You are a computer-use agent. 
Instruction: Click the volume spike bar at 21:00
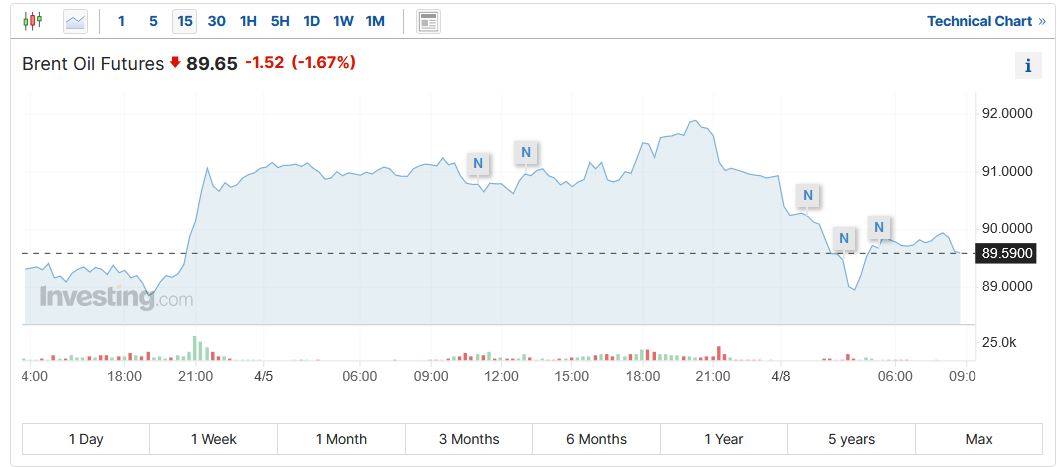click(x=195, y=348)
